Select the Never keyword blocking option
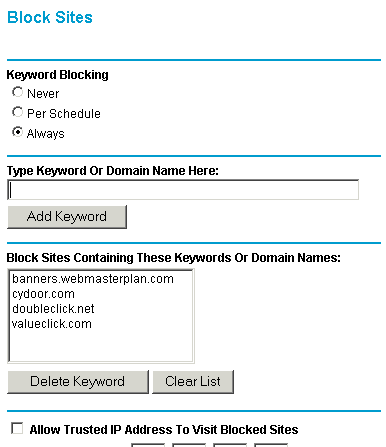The height and width of the screenshot is (447, 386). tap(17, 92)
